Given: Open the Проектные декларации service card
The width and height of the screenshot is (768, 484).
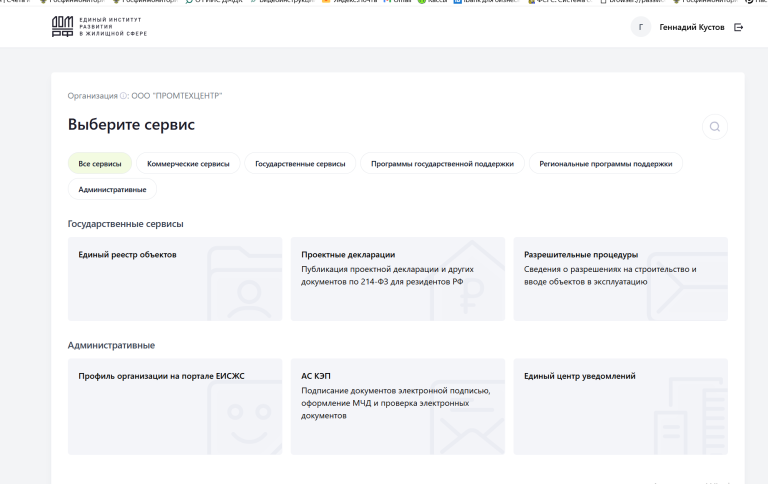Looking at the screenshot, I should tap(398, 279).
